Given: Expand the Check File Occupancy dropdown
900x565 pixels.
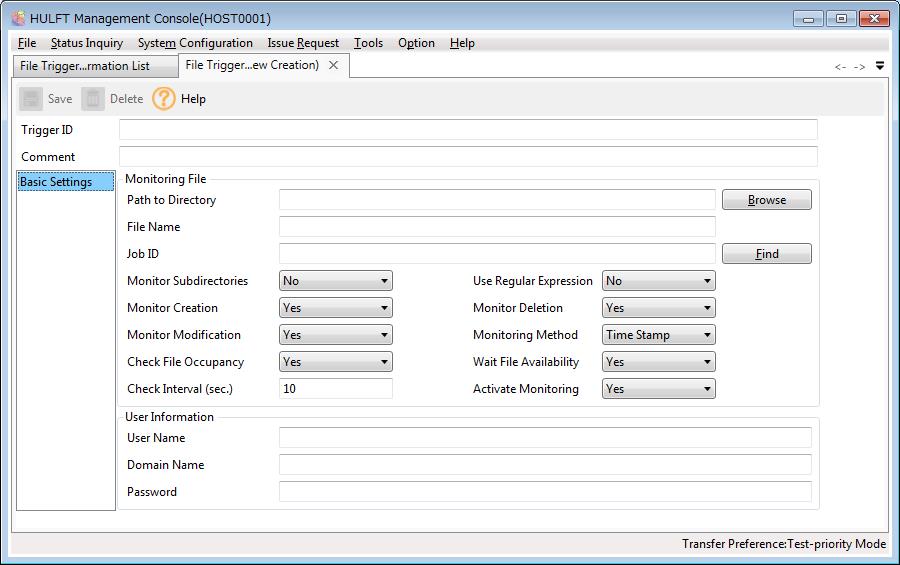Looking at the screenshot, I should pos(336,362).
